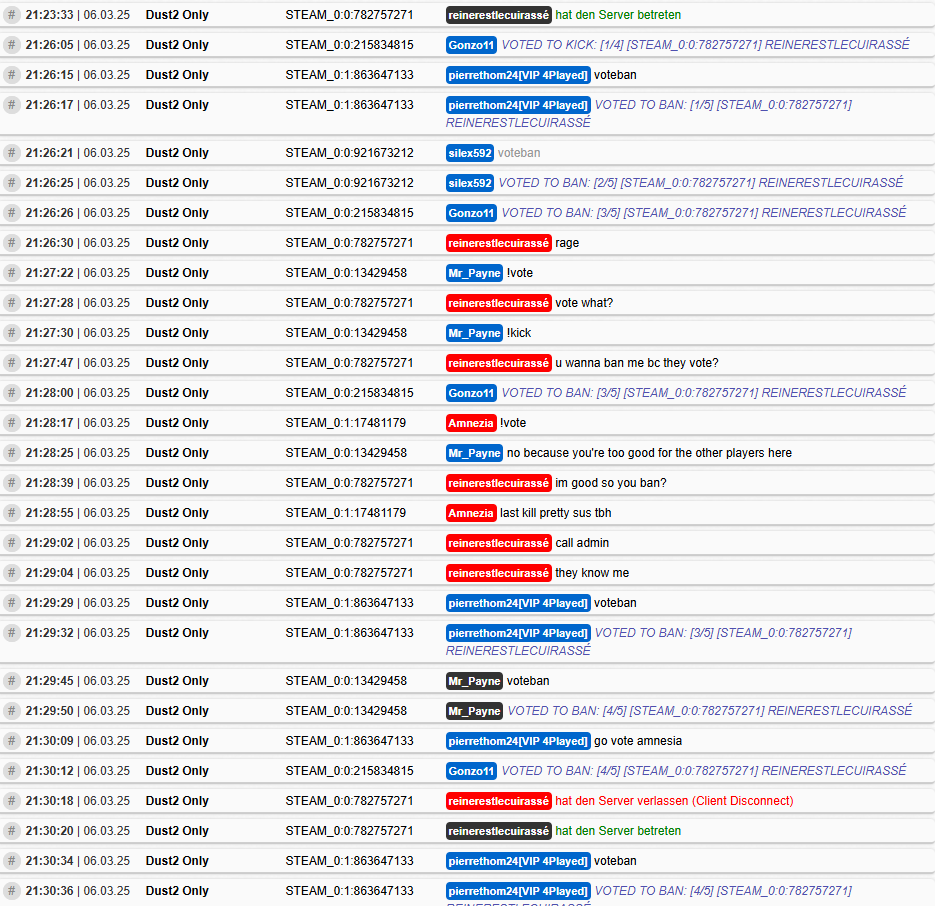Click the # icon for the 21:23:33 entry
Viewport: 935px width, 906px height.
(12, 15)
